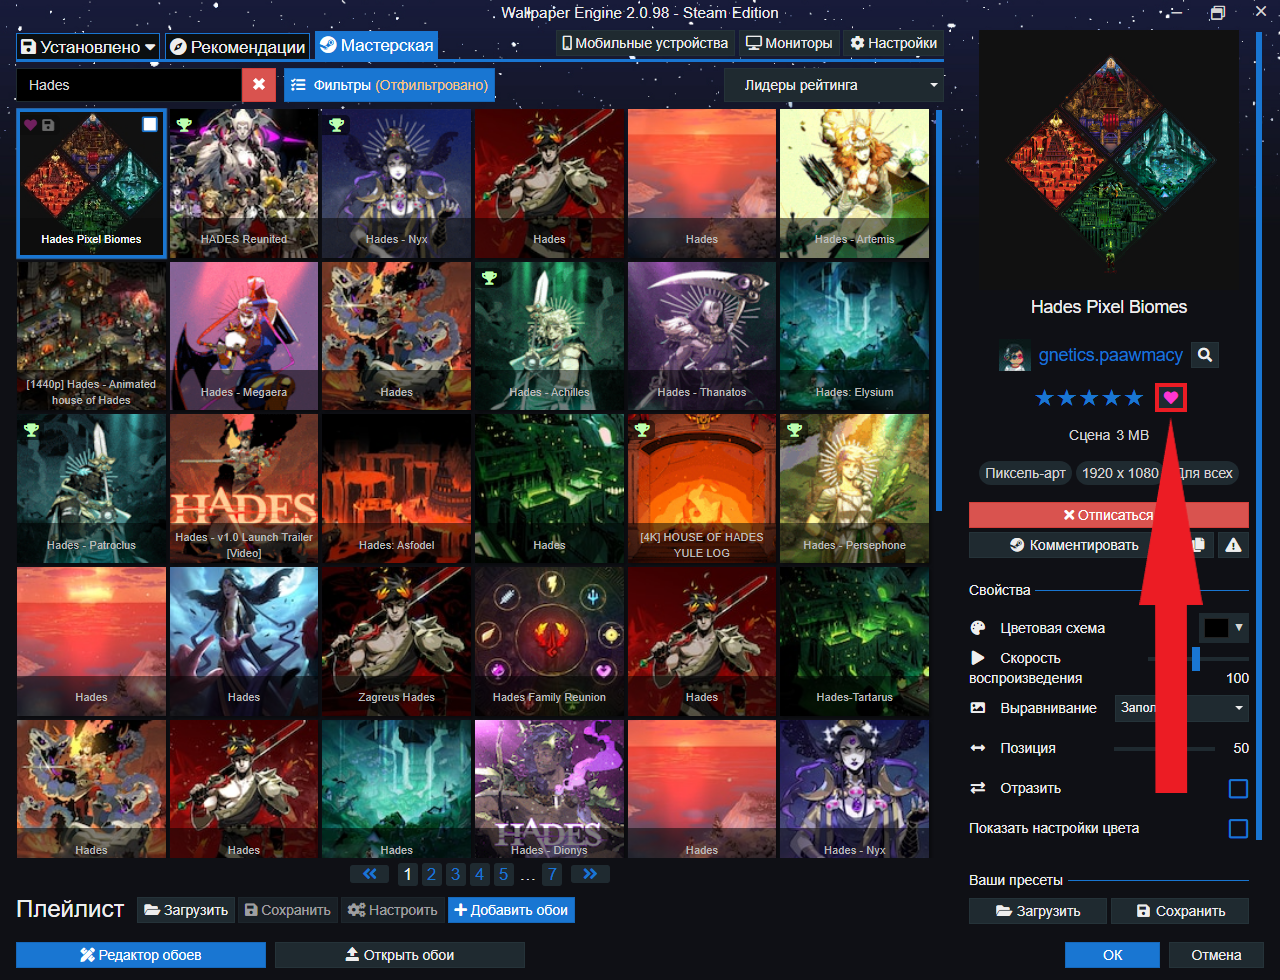Click the trophy badge on HOUSE OF HADES YULE LOG
The image size is (1280, 980).
(x=641, y=431)
